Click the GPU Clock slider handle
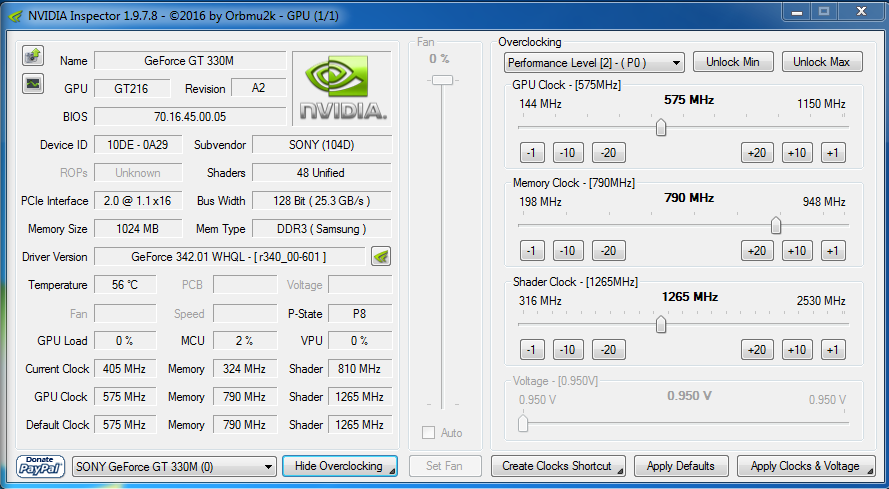This screenshot has width=889, height=489. click(661, 128)
